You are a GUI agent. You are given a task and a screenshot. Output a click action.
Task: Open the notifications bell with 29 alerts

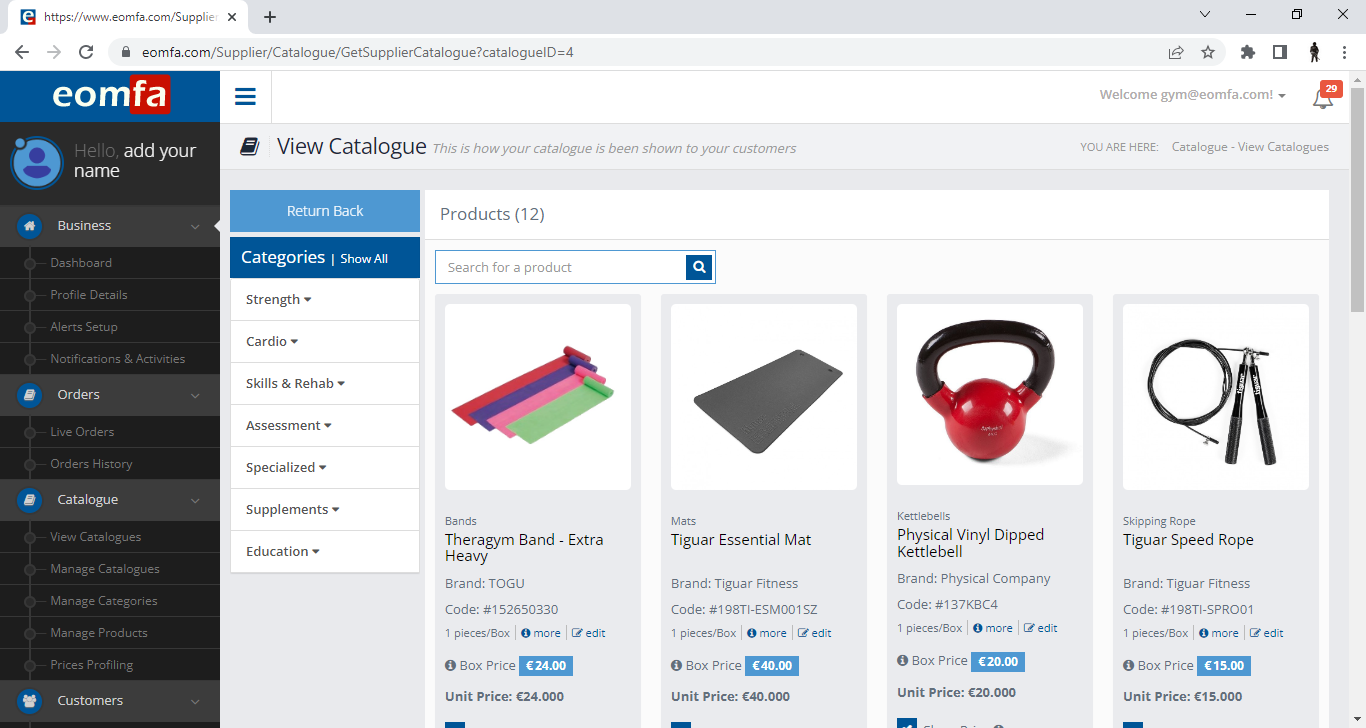click(1324, 97)
